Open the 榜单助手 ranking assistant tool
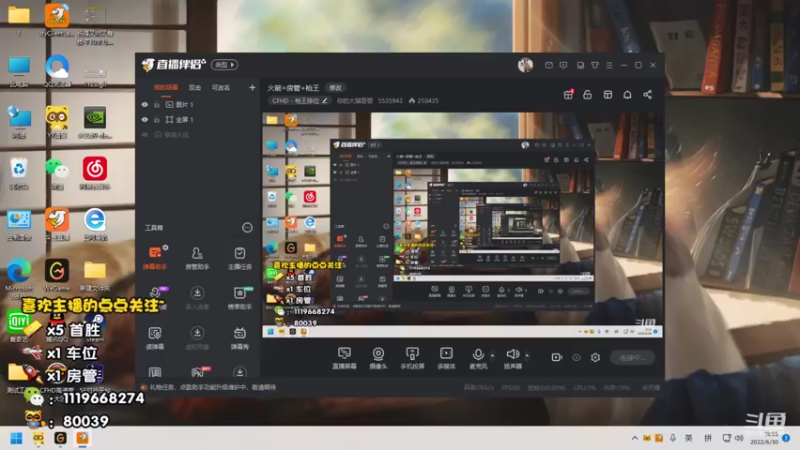The width and height of the screenshot is (800, 450). tap(239, 298)
